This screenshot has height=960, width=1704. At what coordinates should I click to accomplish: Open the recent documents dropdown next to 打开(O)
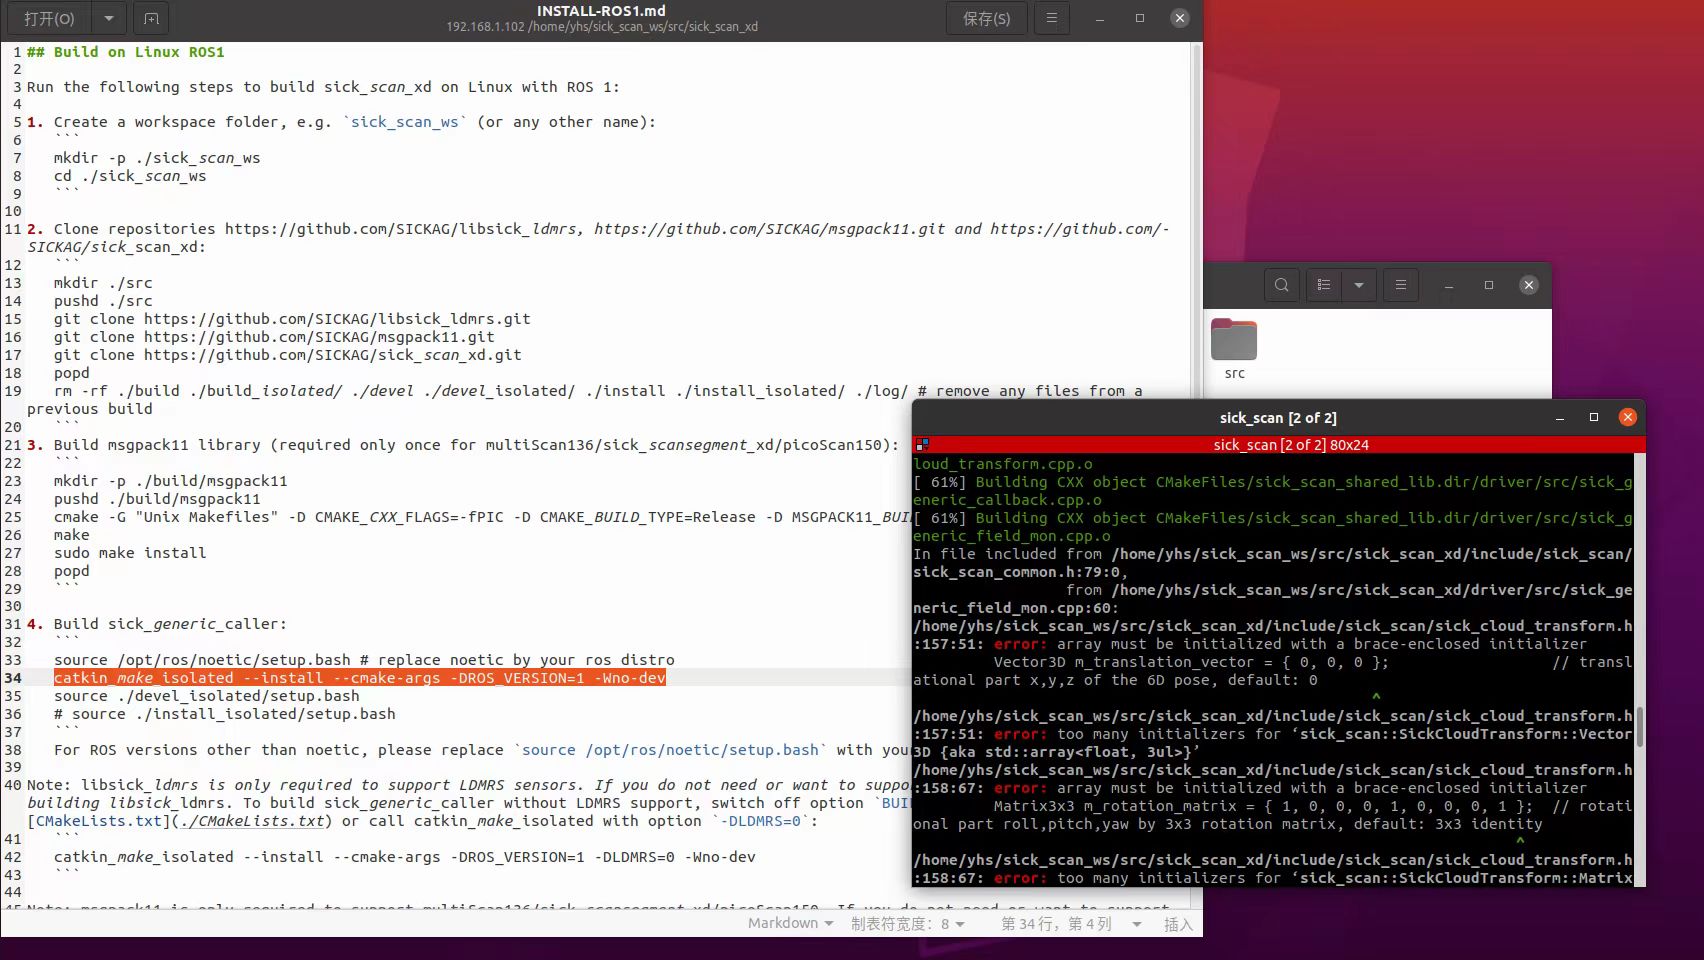[108, 18]
